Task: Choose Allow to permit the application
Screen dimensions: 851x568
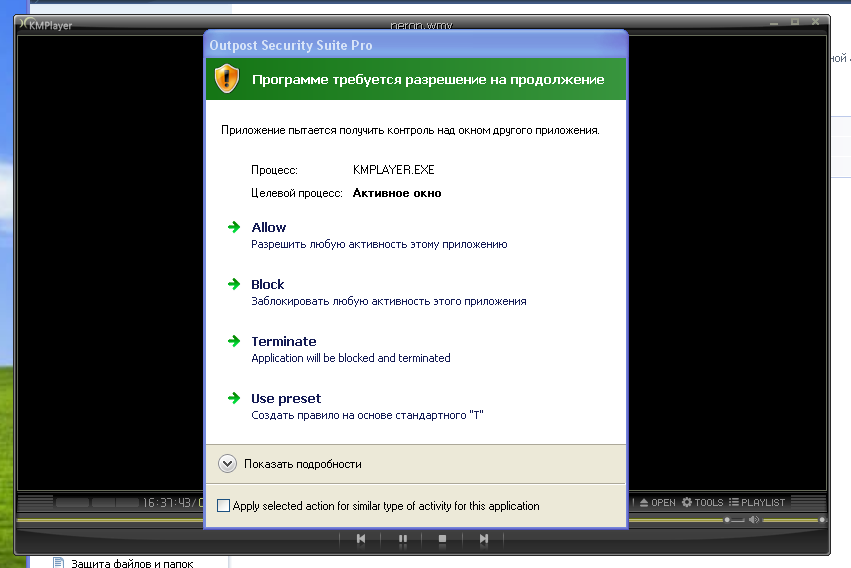Action: 269,227
